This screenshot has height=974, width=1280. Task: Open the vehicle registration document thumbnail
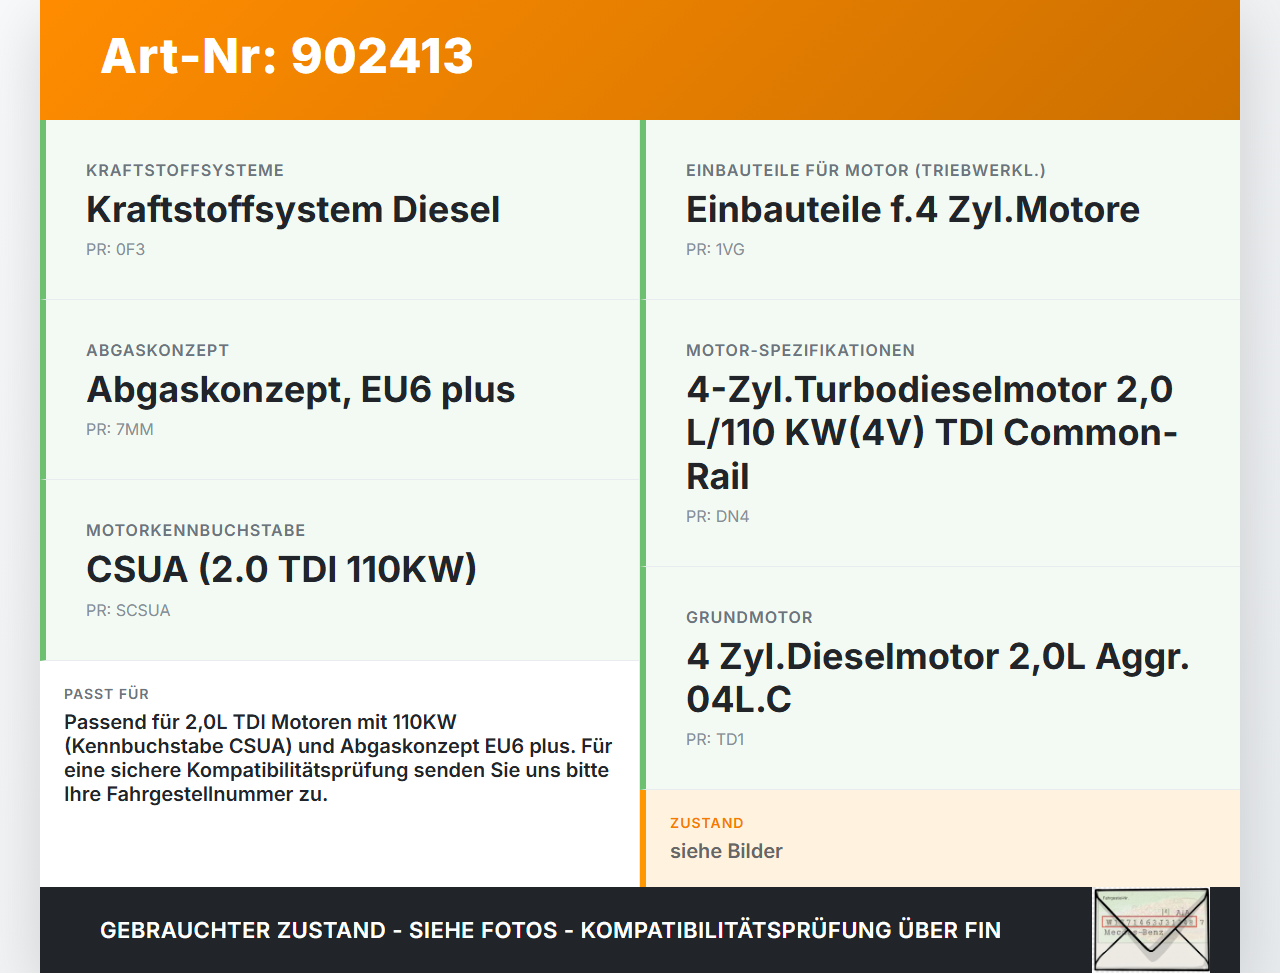[1151, 930]
